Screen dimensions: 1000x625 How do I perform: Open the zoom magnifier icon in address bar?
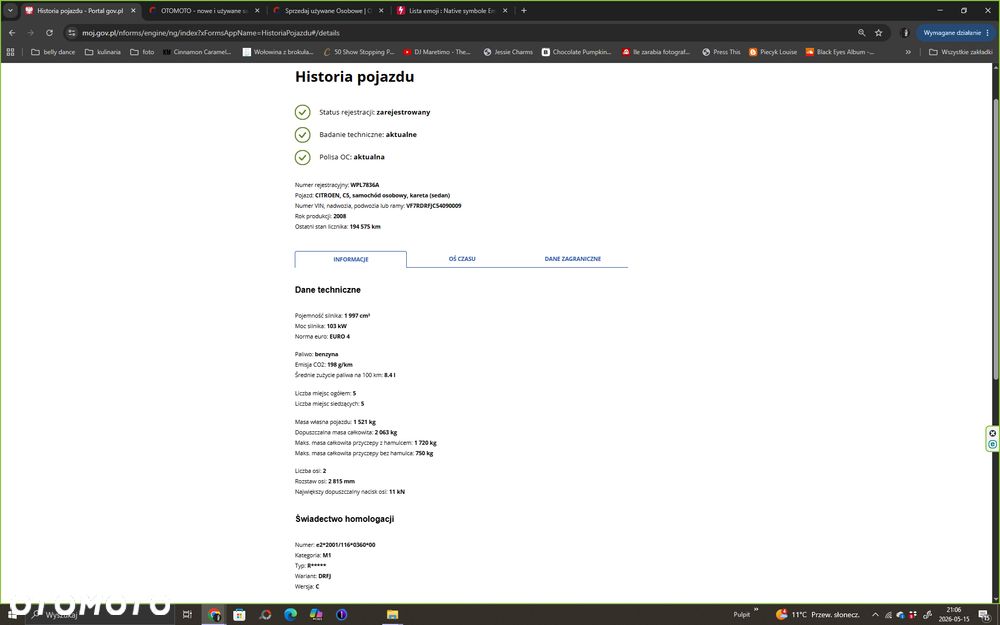pos(862,33)
